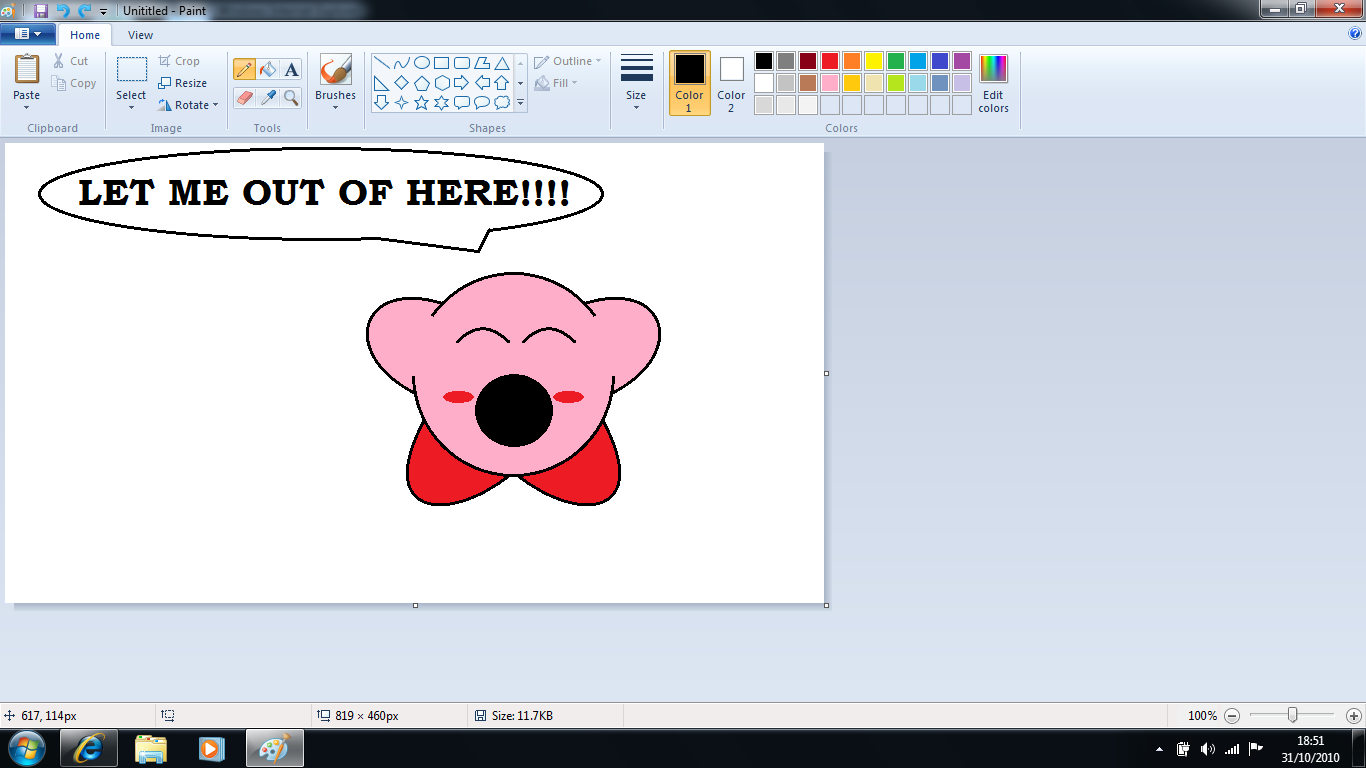Select the Pencil tool
1366x768 pixels.
tap(244, 69)
